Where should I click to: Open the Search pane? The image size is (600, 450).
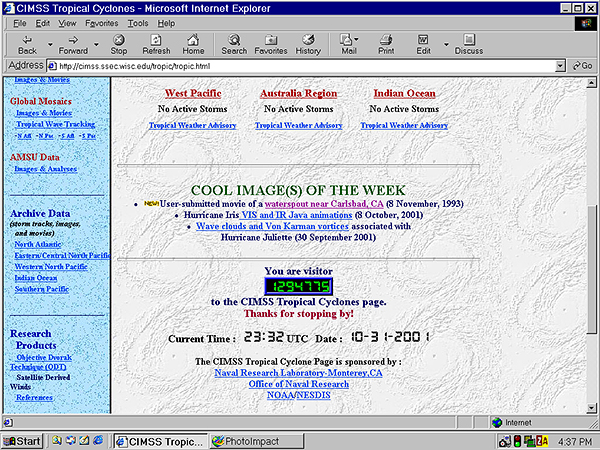234,42
